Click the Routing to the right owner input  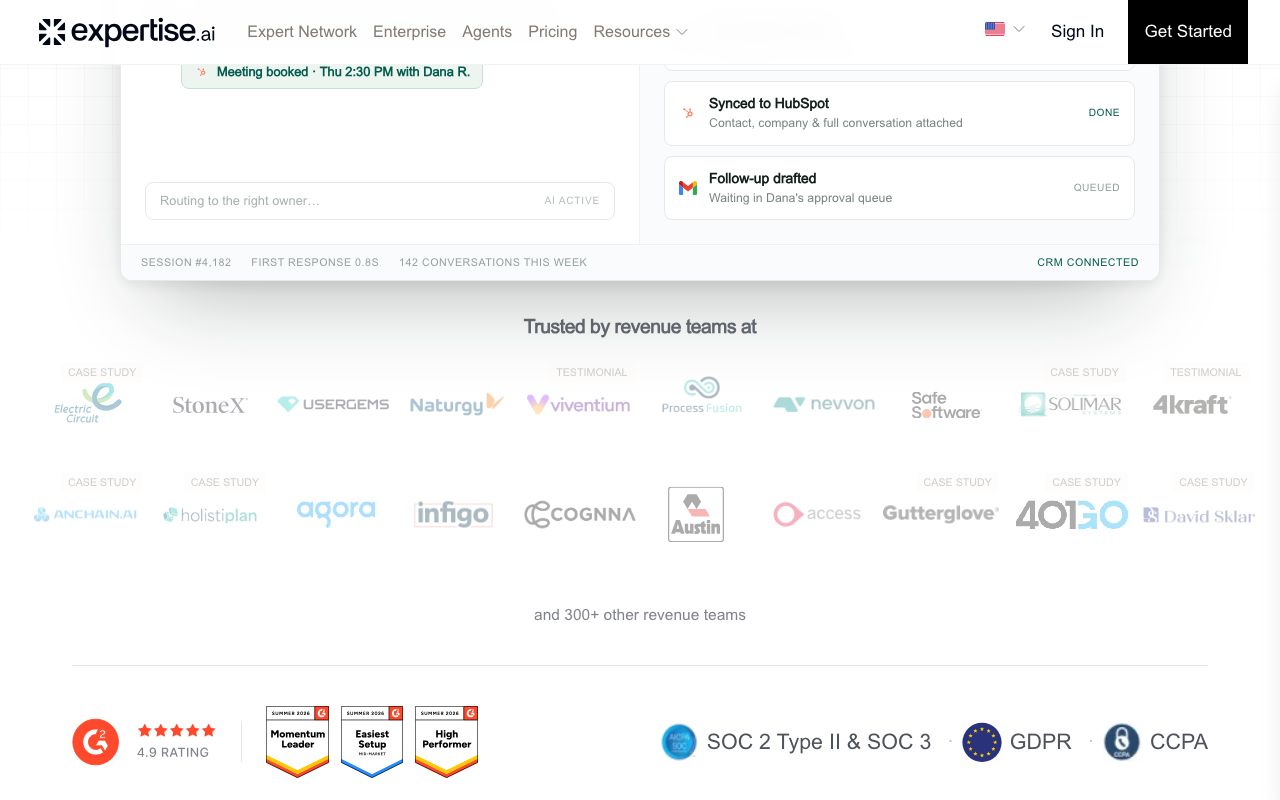(x=380, y=201)
